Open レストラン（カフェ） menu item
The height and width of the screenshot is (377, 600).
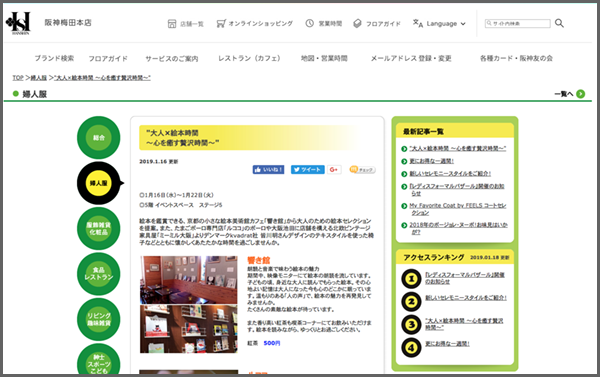click(249, 58)
